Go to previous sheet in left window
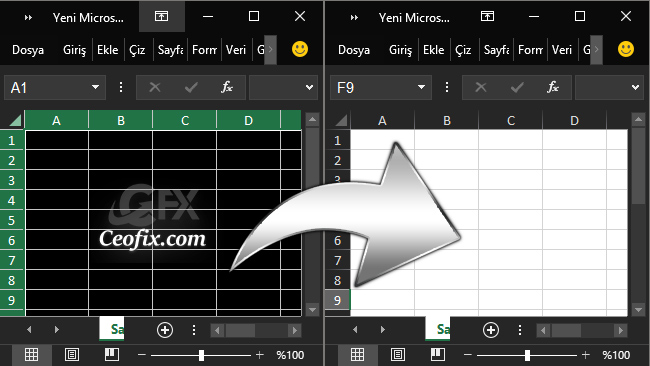 29,330
